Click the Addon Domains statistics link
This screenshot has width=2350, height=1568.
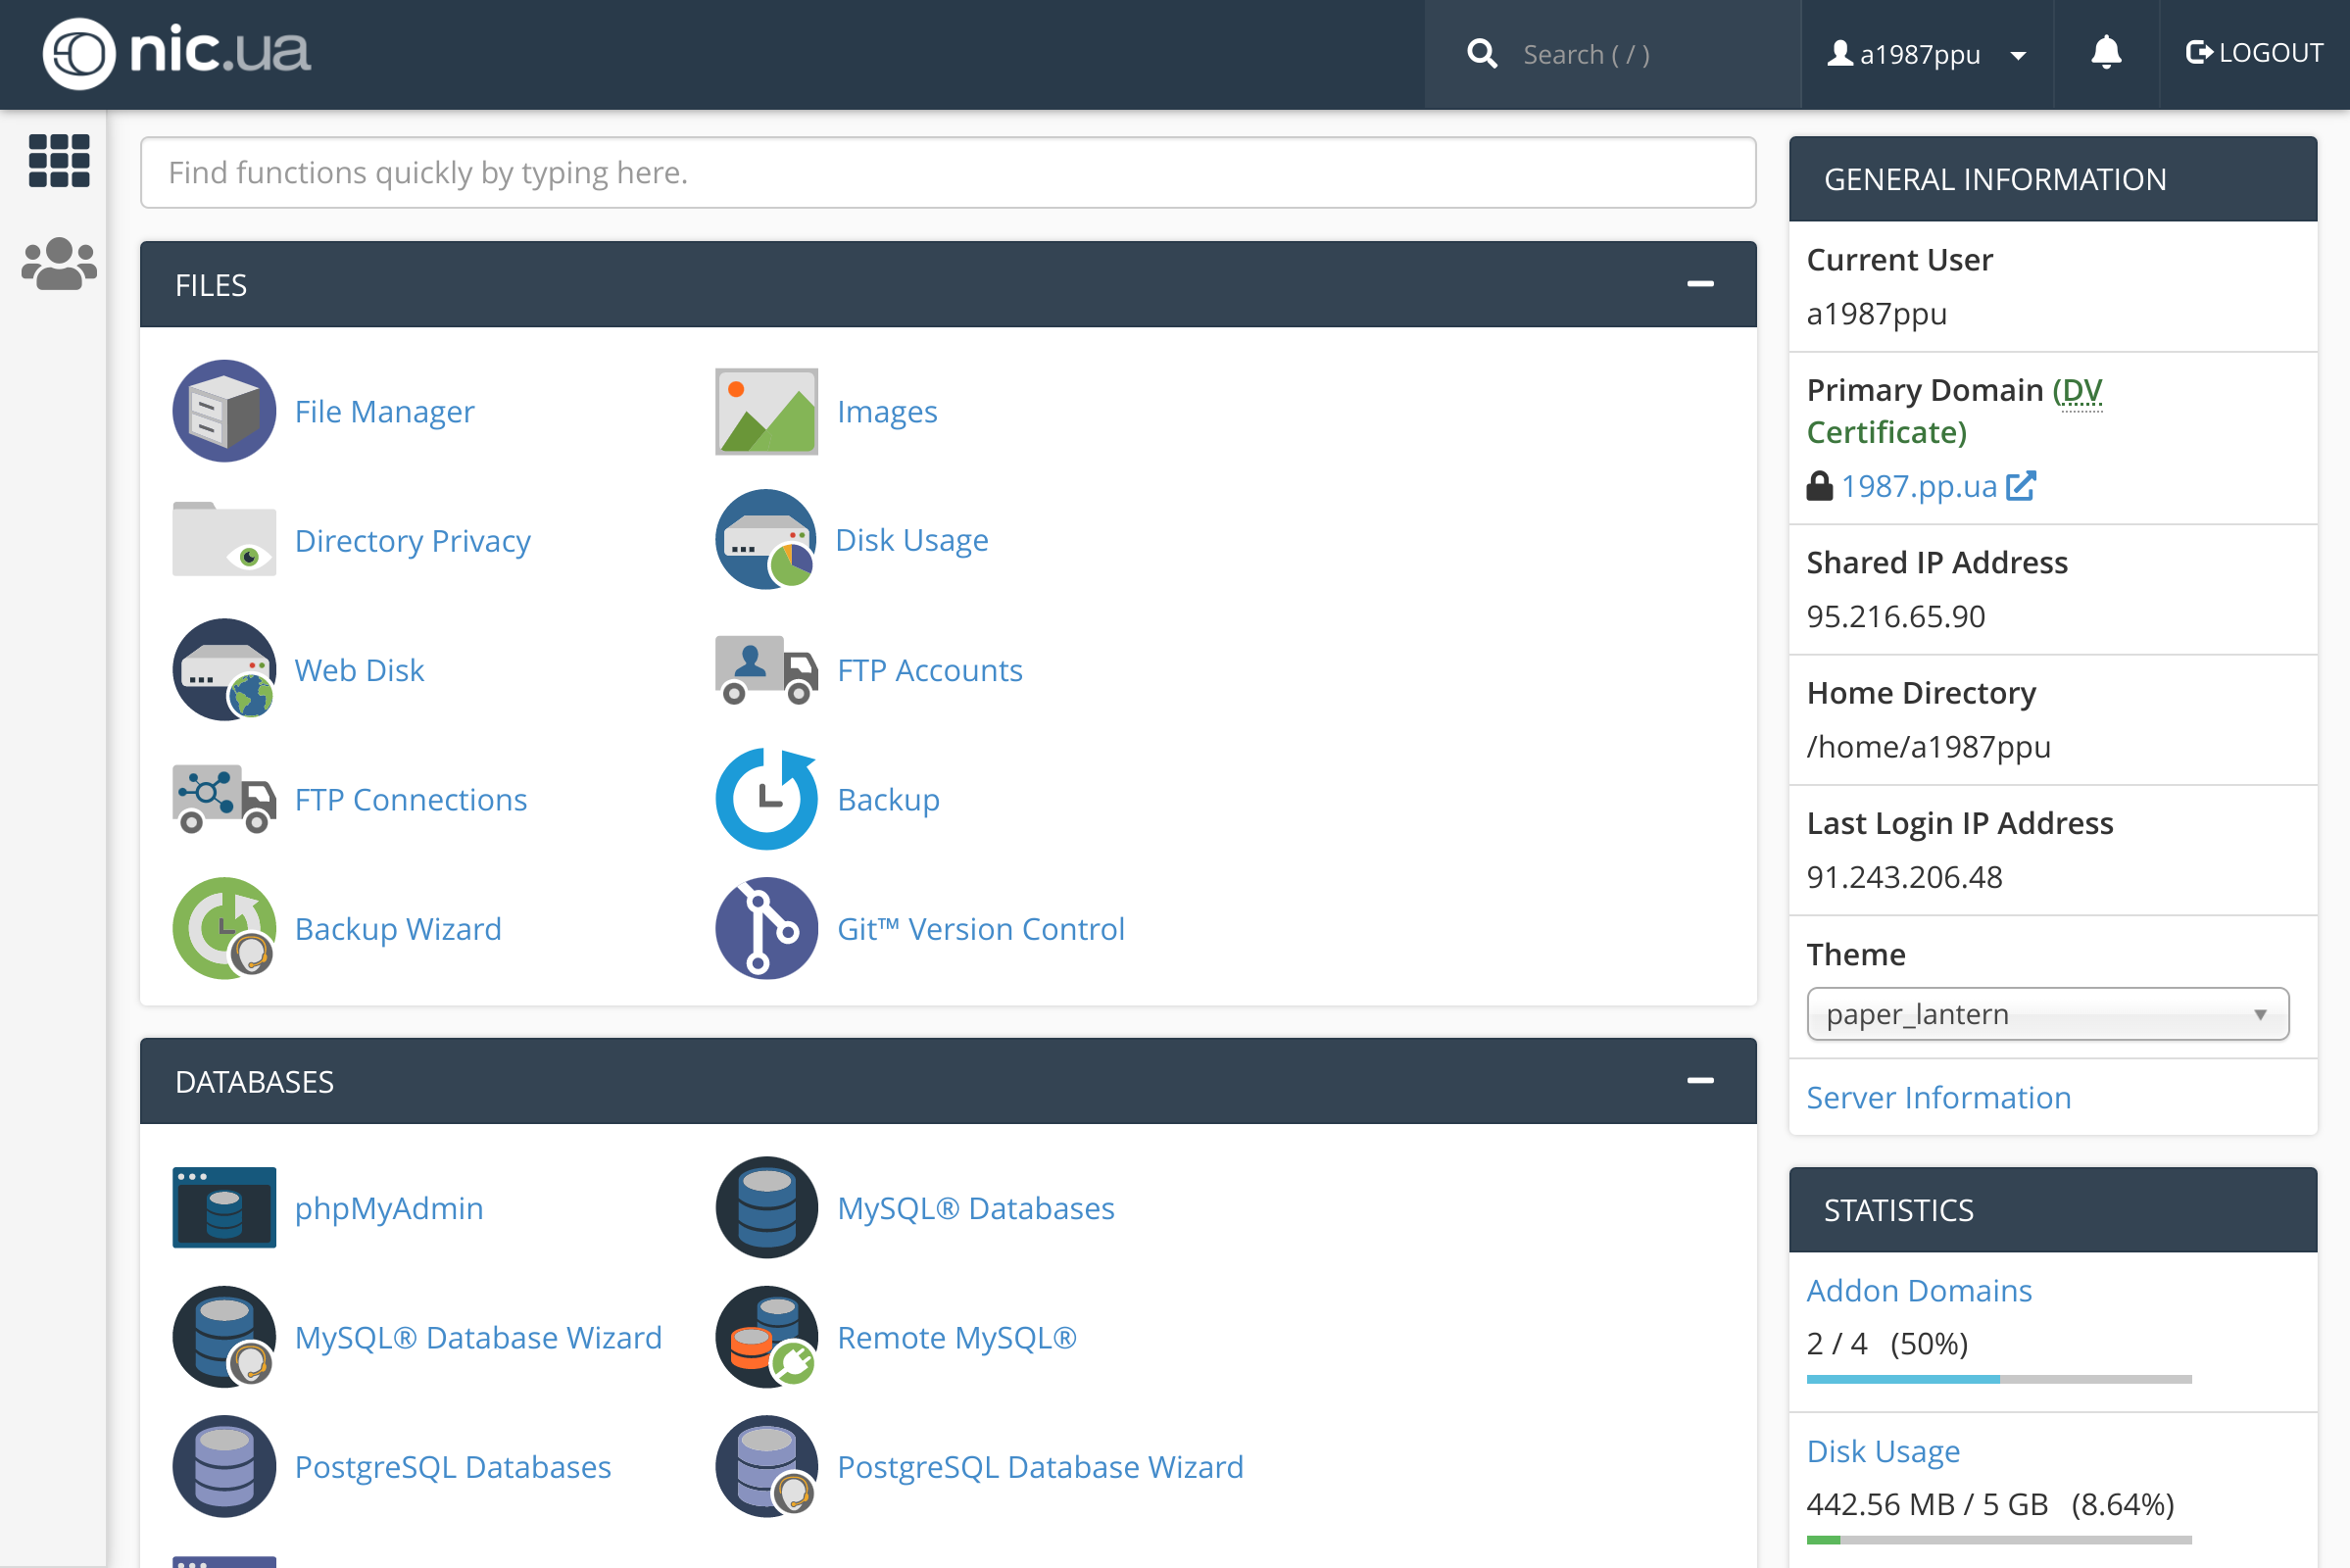pos(1918,1290)
